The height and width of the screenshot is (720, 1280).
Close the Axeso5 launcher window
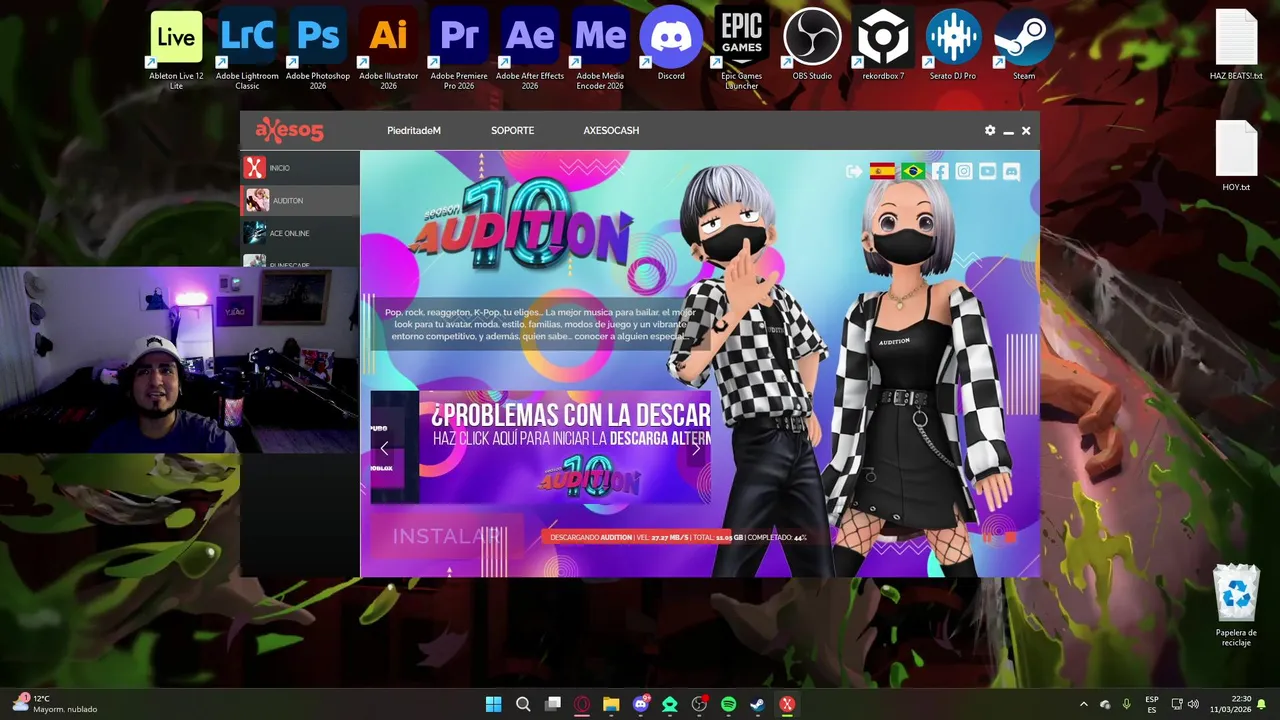(x=1026, y=131)
